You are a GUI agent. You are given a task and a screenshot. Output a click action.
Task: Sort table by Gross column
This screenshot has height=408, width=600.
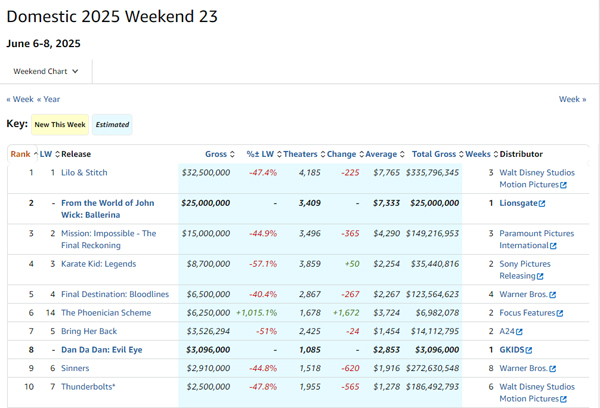coord(220,154)
